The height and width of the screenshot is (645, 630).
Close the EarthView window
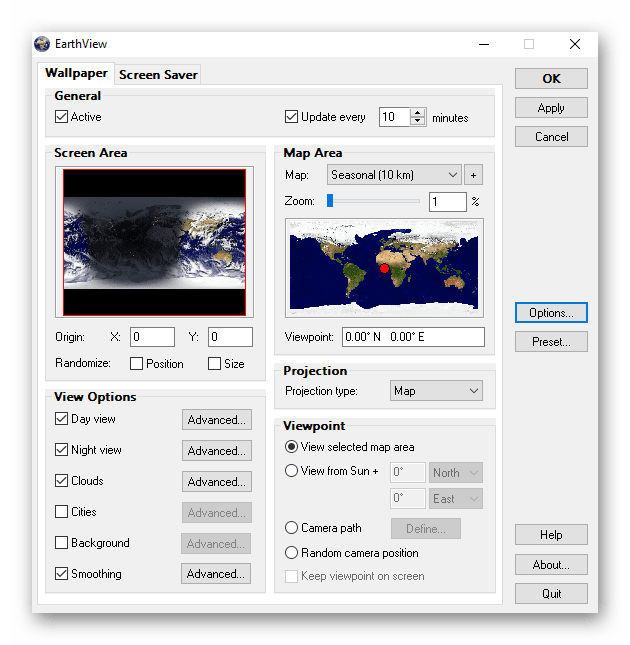click(x=574, y=44)
